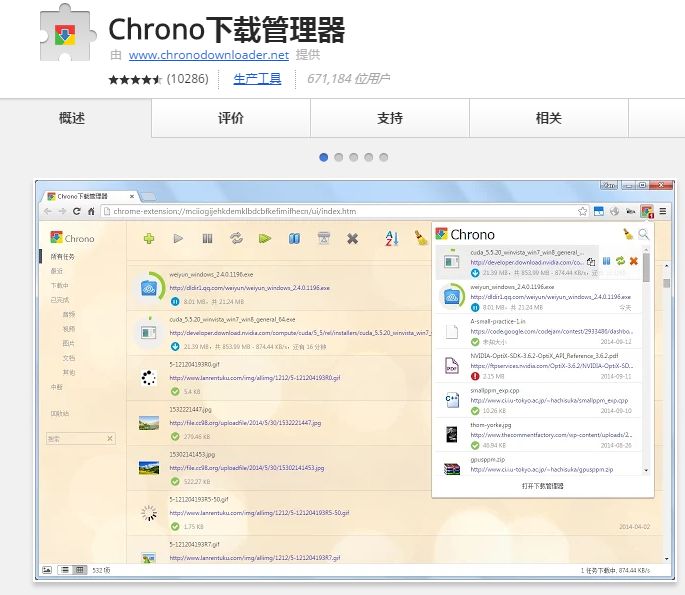
Task: Select the third carousel dot
Action: pyautogui.click(x=354, y=157)
